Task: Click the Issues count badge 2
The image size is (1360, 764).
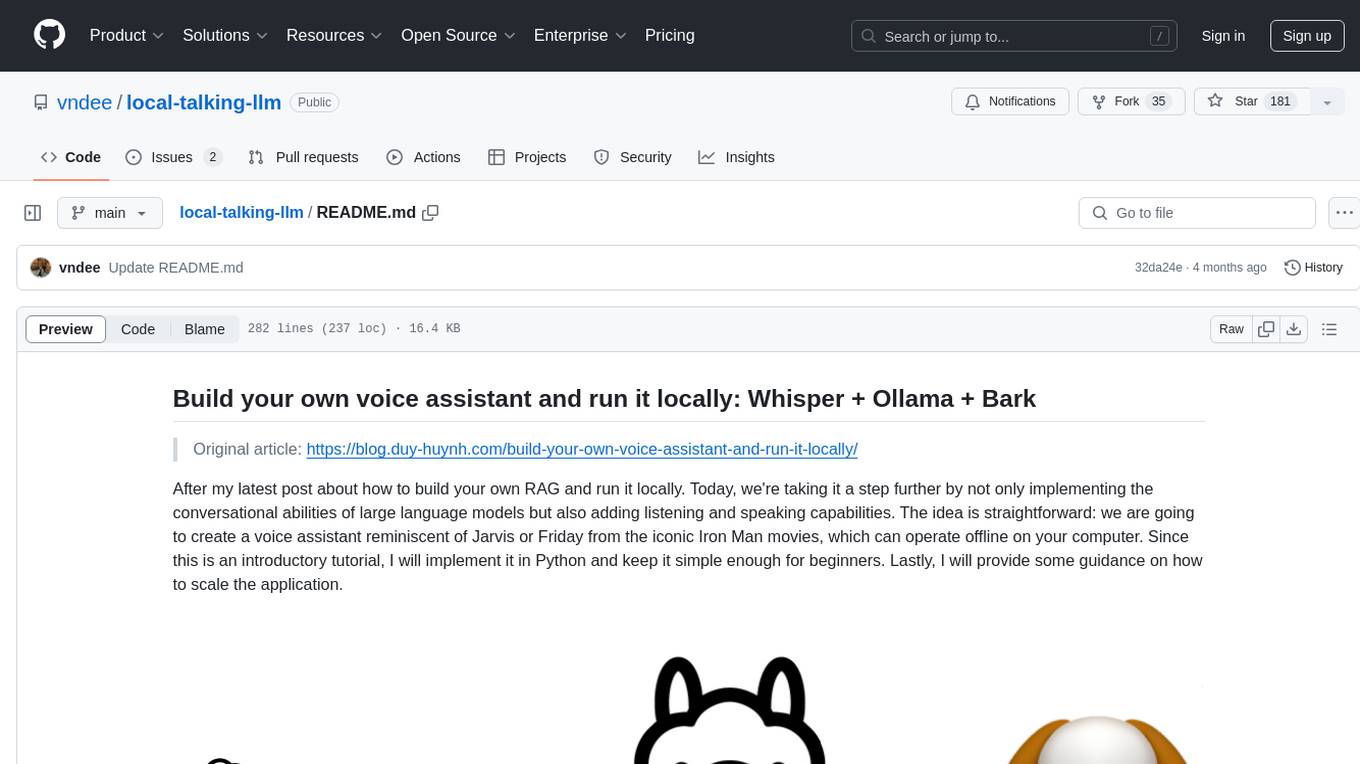Action: [x=212, y=157]
